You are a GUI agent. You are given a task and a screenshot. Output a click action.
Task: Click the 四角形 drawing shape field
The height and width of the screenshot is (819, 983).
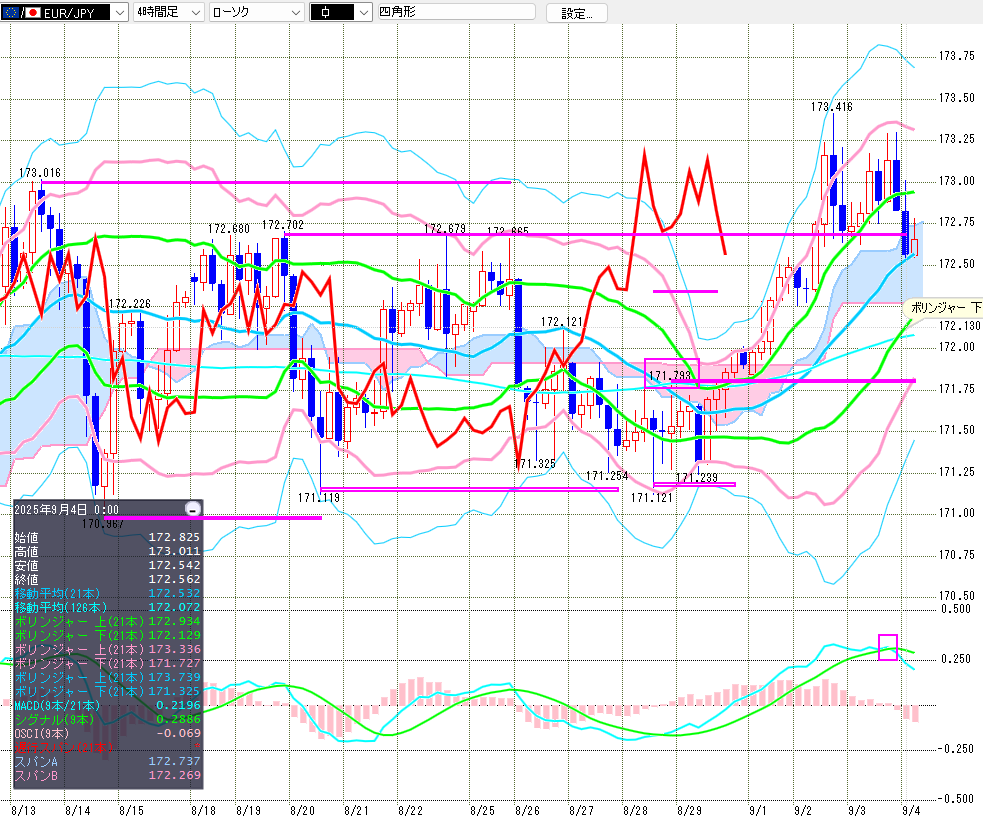point(456,11)
